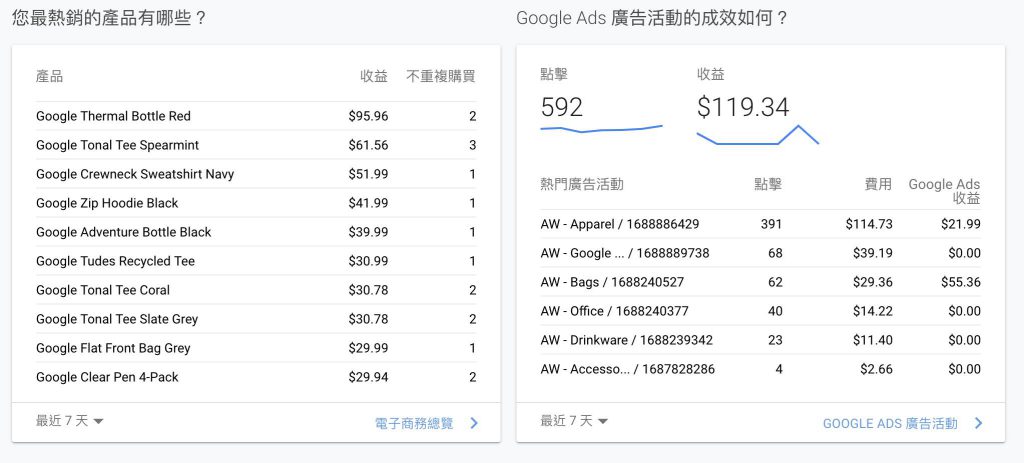
Task: Click the $114.73 cost value
Action: (x=869, y=224)
